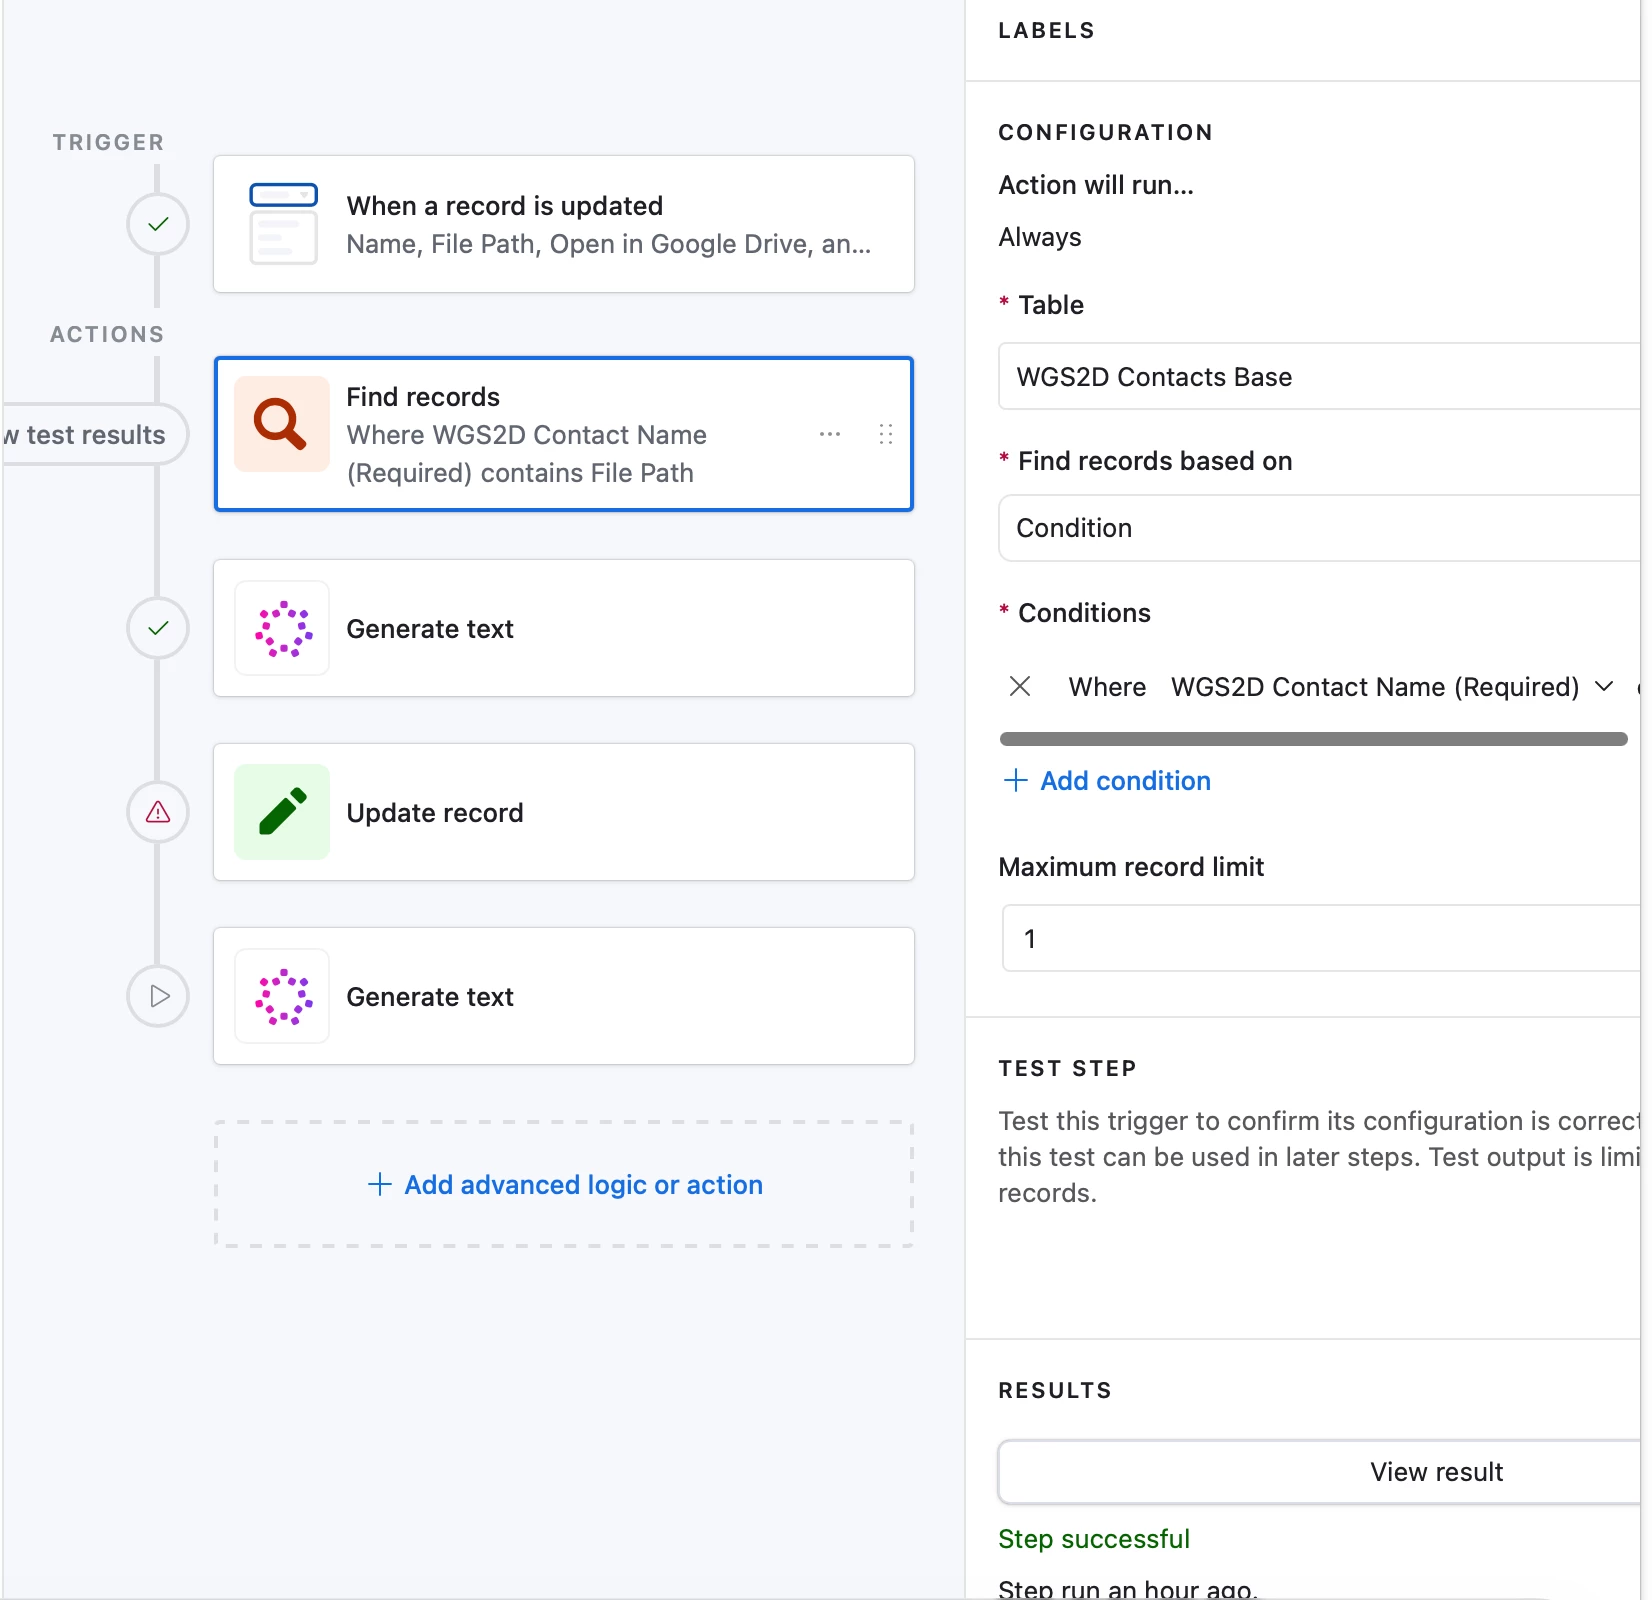Run the last Generate text step
The width and height of the screenshot is (1652, 1600).
click(x=158, y=996)
